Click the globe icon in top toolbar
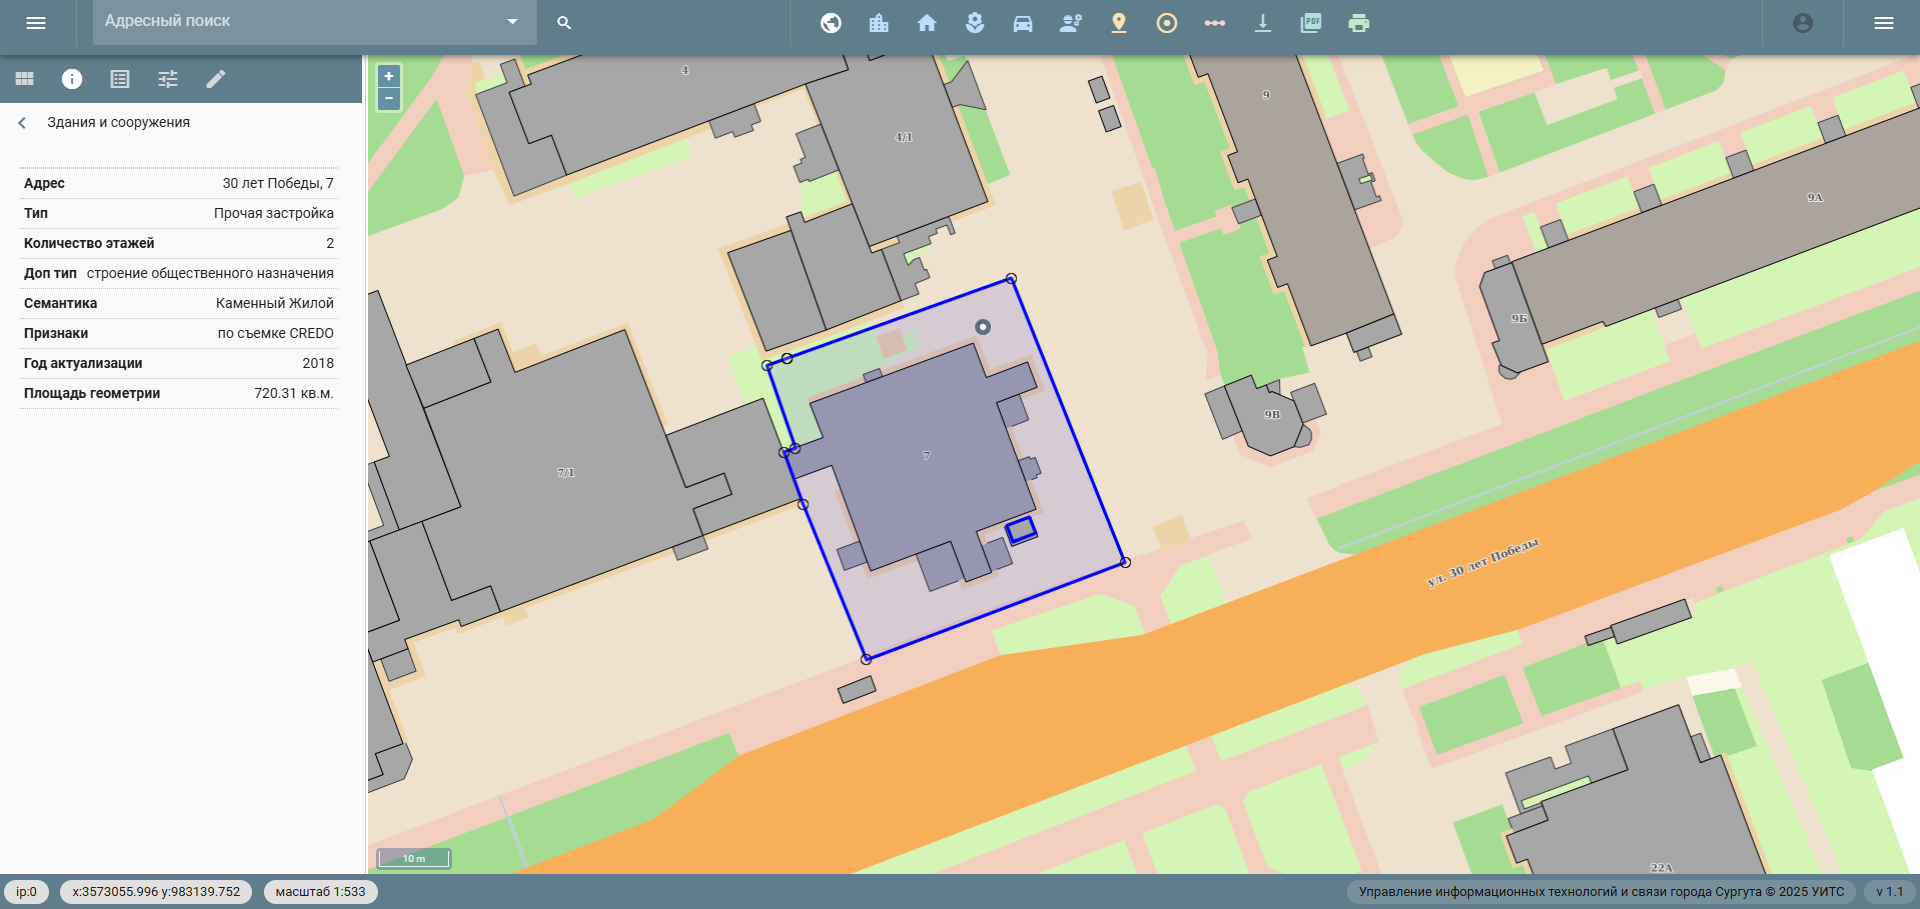 pyautogui.click(x=831, y=23)
